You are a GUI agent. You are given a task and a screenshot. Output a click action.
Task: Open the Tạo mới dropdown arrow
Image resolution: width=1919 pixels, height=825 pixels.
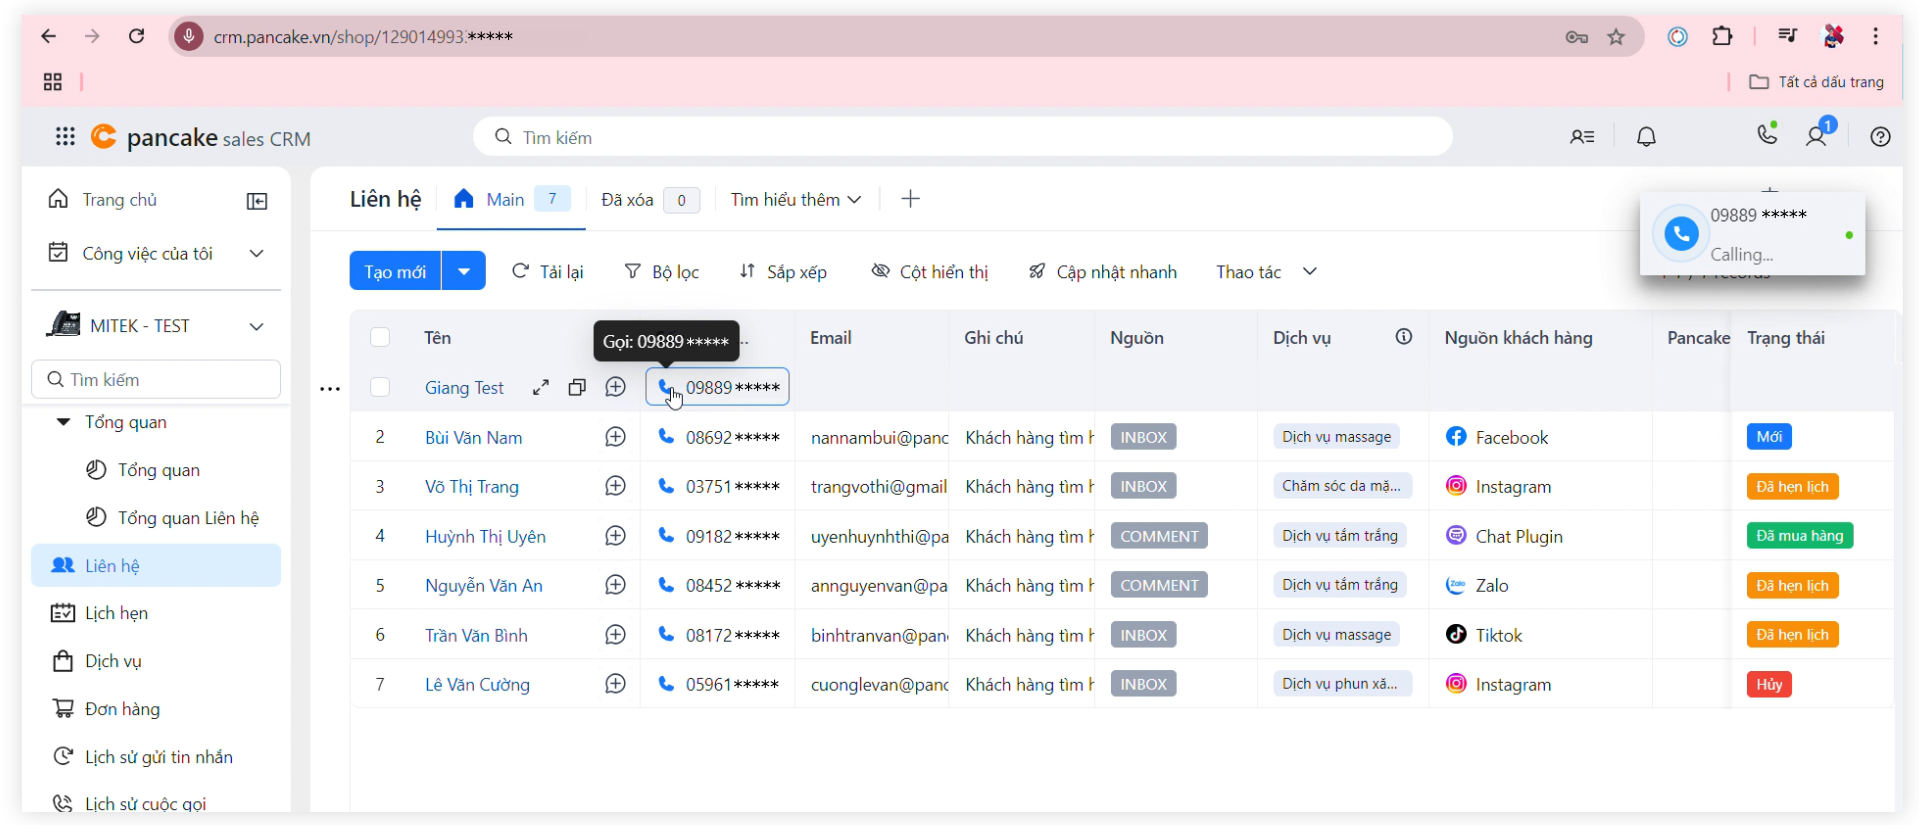click(x=464, y=272)
